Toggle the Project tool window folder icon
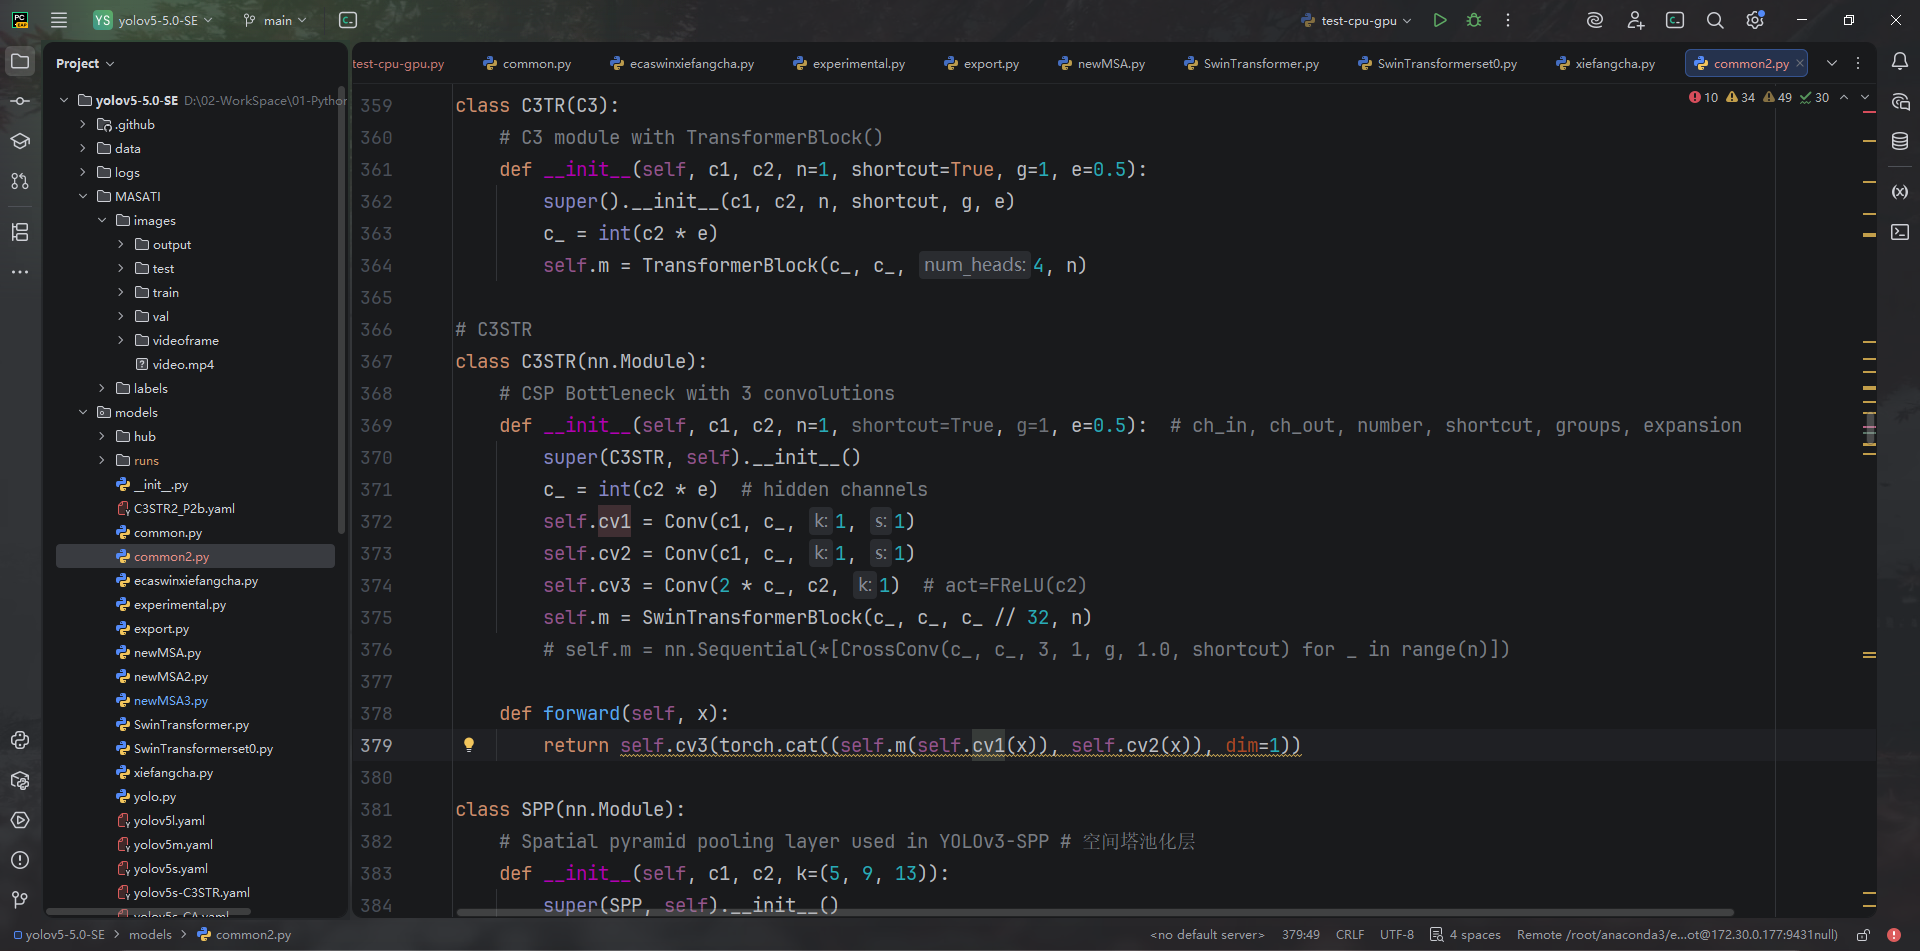Screen dimensions: 1920x951 click(20, 62)
